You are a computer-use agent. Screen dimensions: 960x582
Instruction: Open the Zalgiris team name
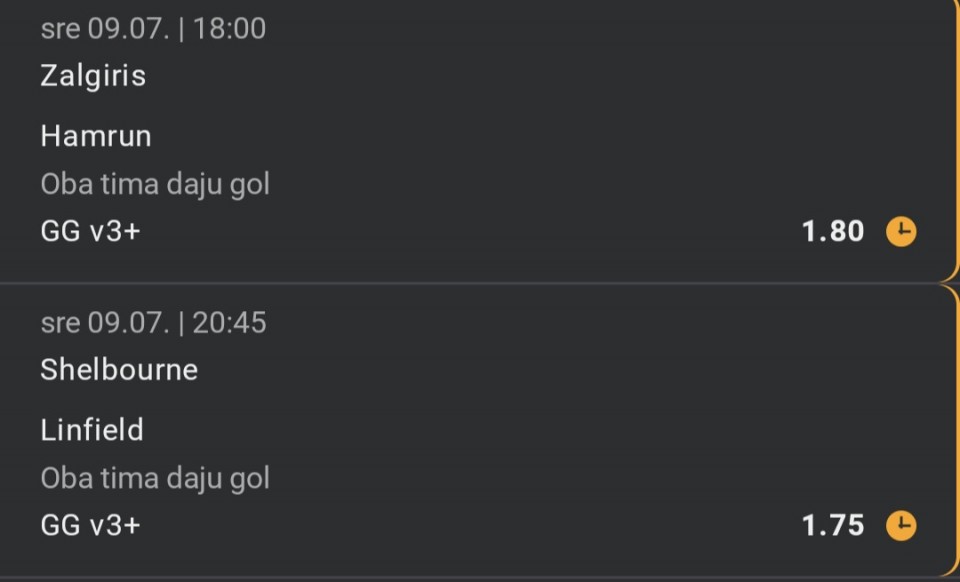click(x=93, y=76)
